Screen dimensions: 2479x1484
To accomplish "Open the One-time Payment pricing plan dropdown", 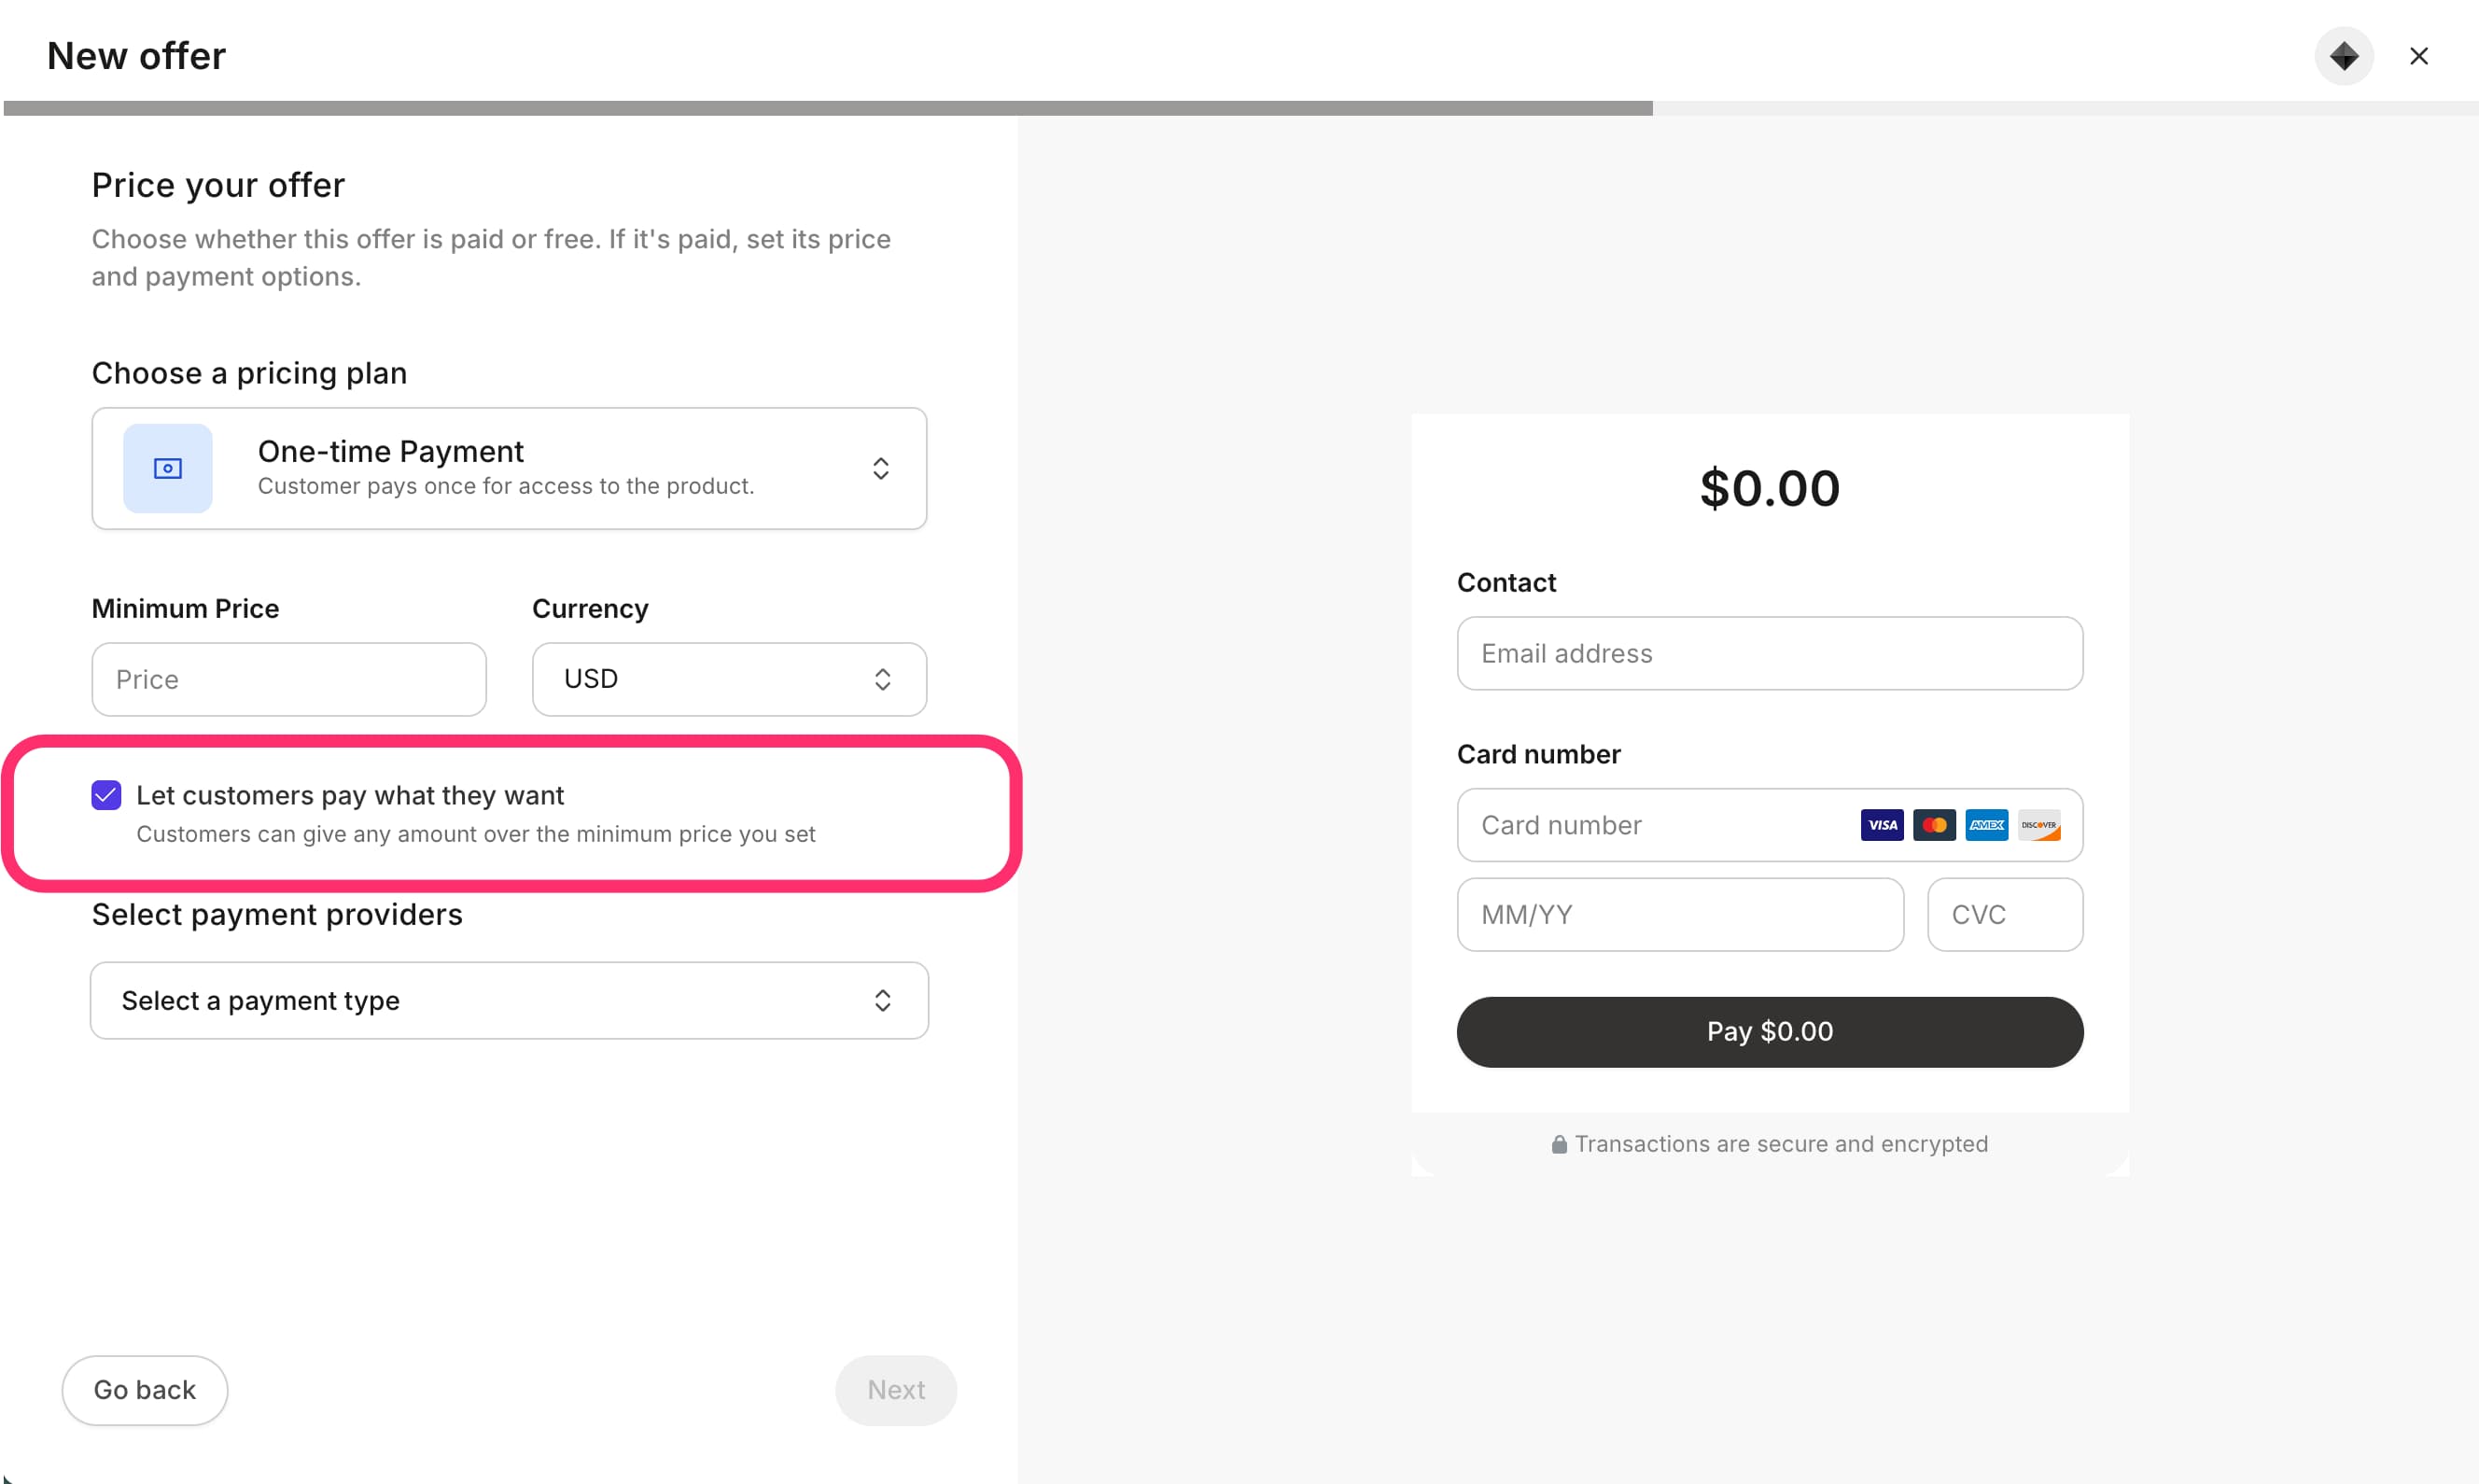I will [x=509, y=468].
